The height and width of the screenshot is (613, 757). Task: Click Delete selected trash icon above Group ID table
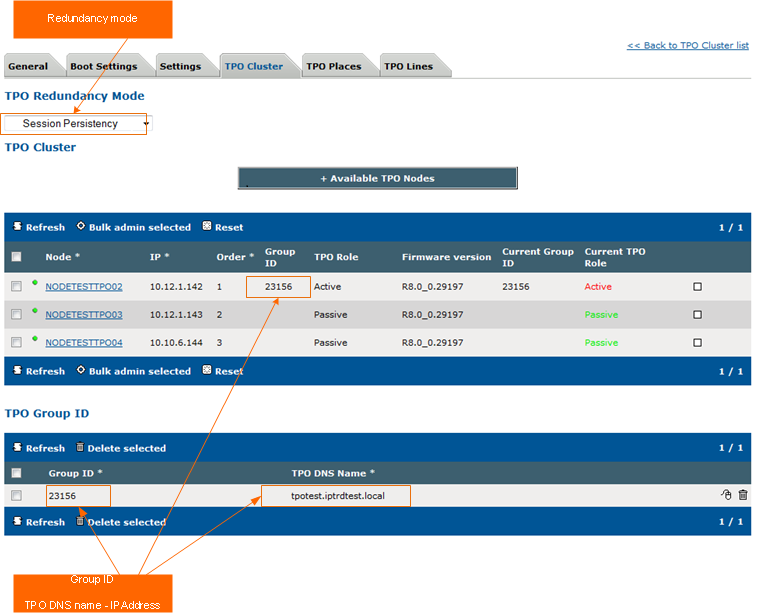coord(80,447)
